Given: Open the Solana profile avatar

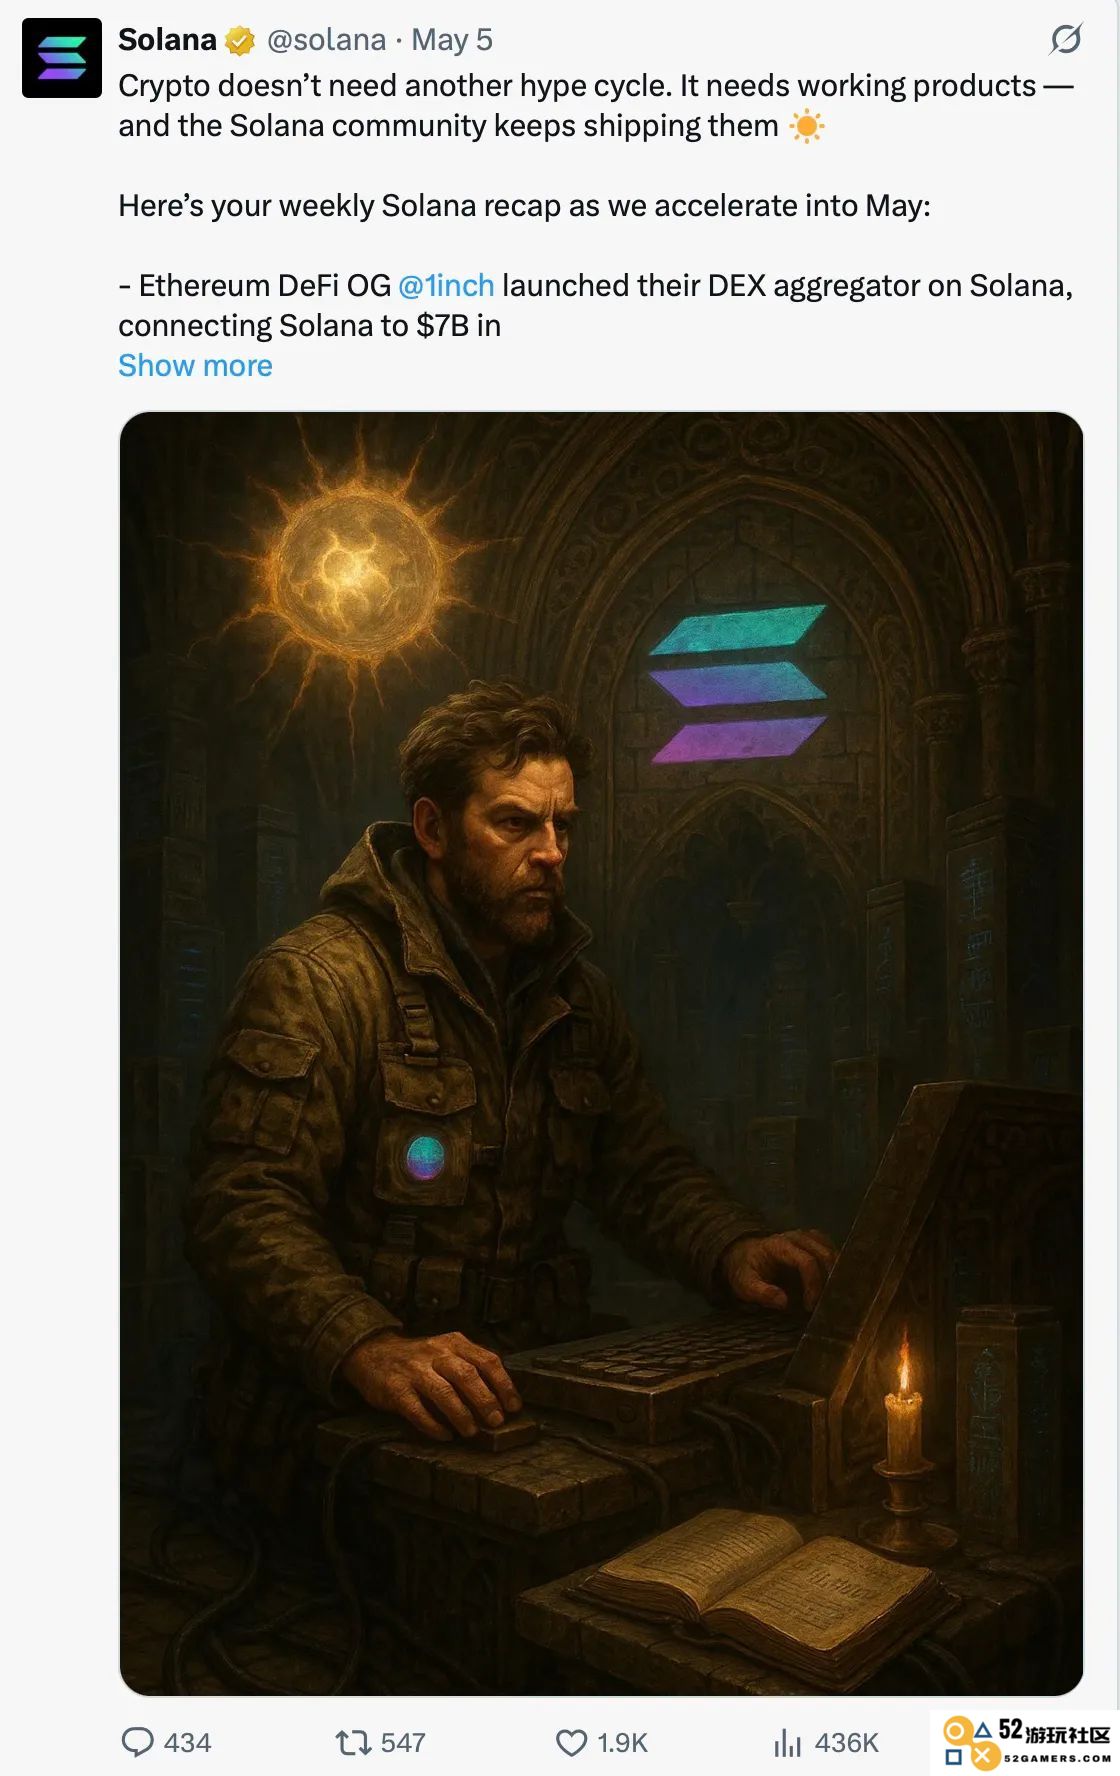Looking at the screenshot, I should tap(62, 58).
